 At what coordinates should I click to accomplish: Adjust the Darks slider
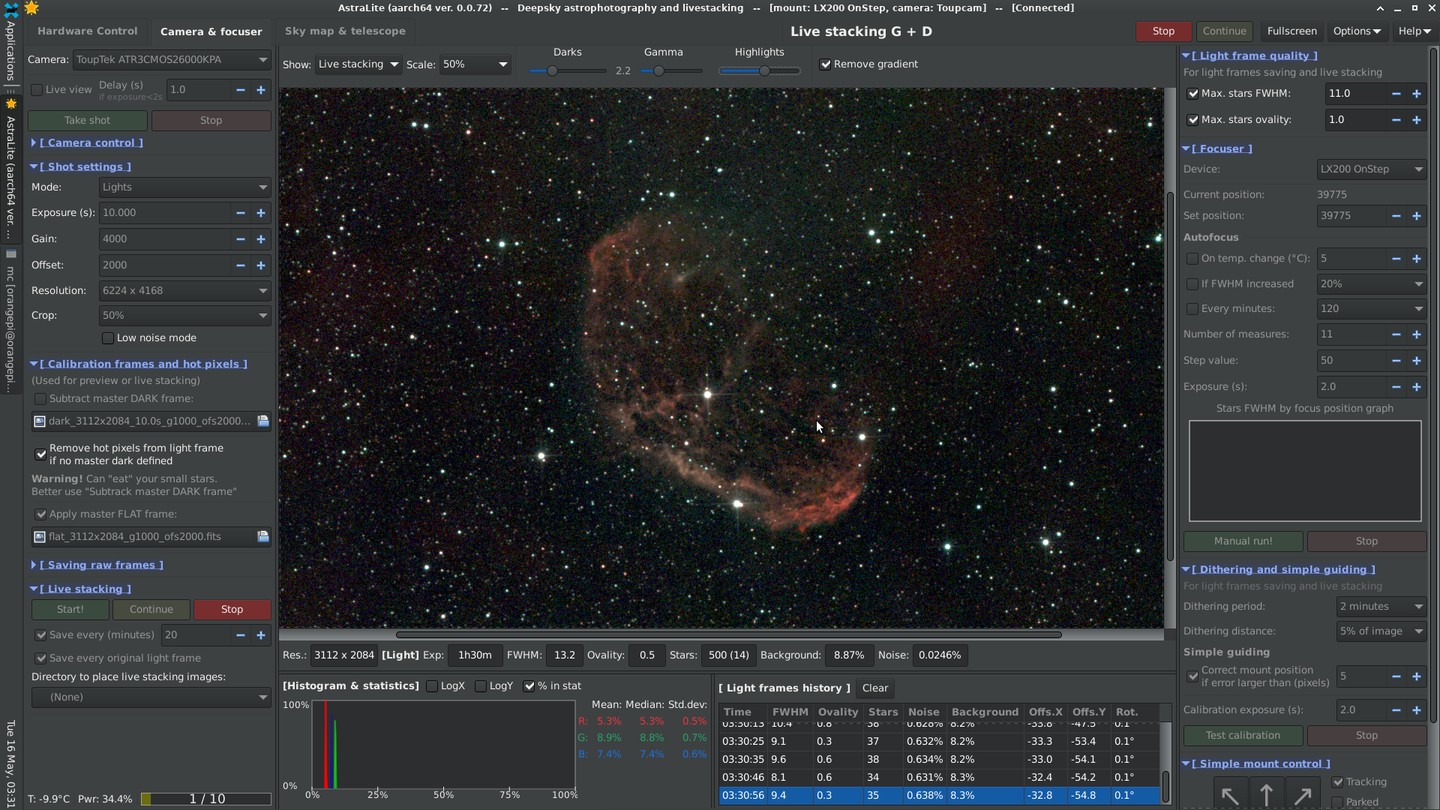pyautogui.click(x=567, y=71)
